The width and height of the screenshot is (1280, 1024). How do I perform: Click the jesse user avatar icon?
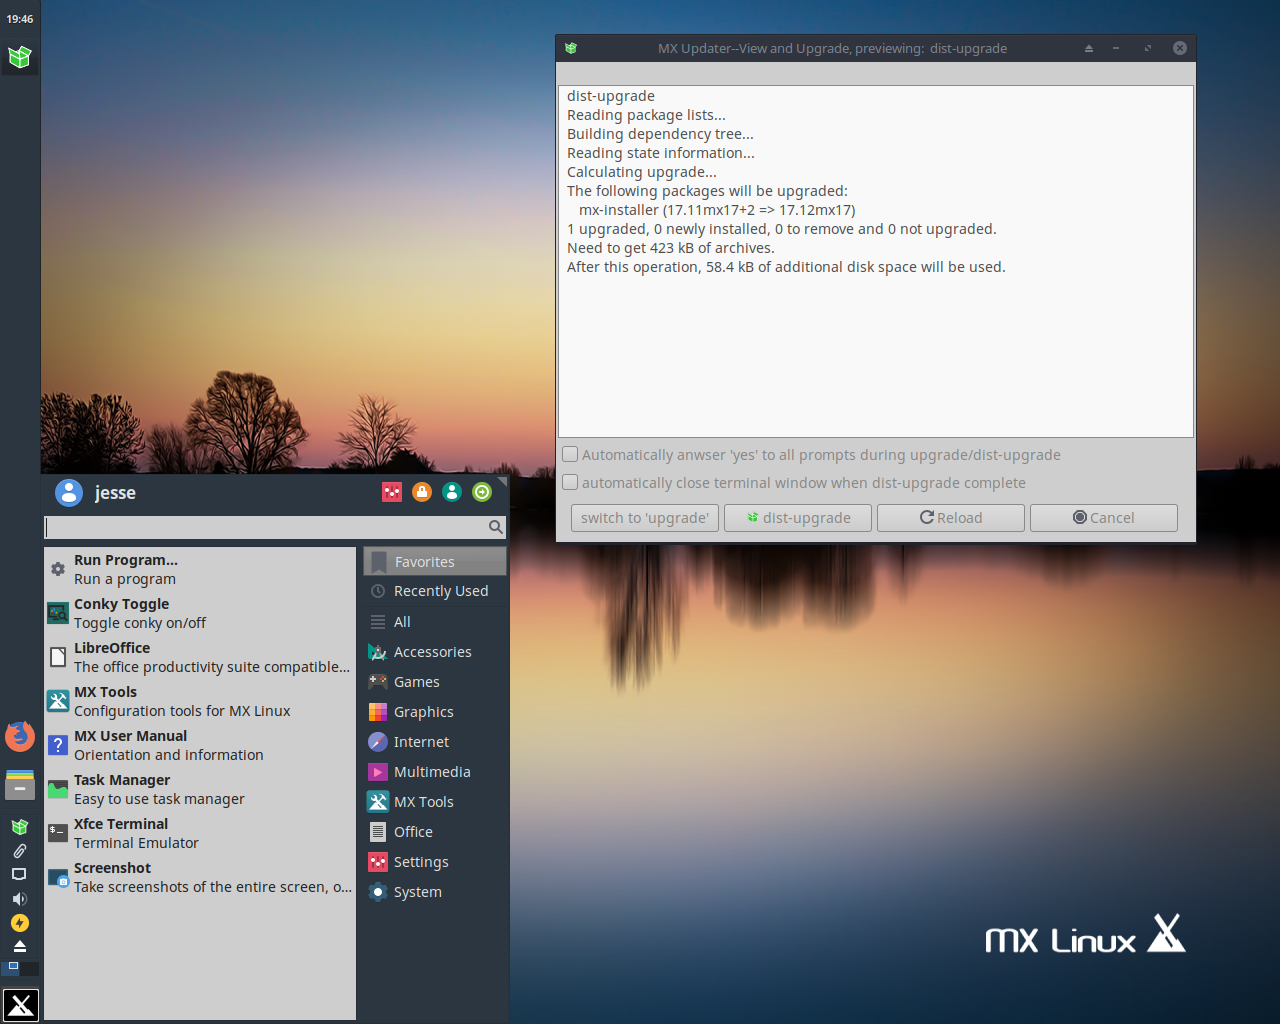pyautogui.click(x=69, y=492)
